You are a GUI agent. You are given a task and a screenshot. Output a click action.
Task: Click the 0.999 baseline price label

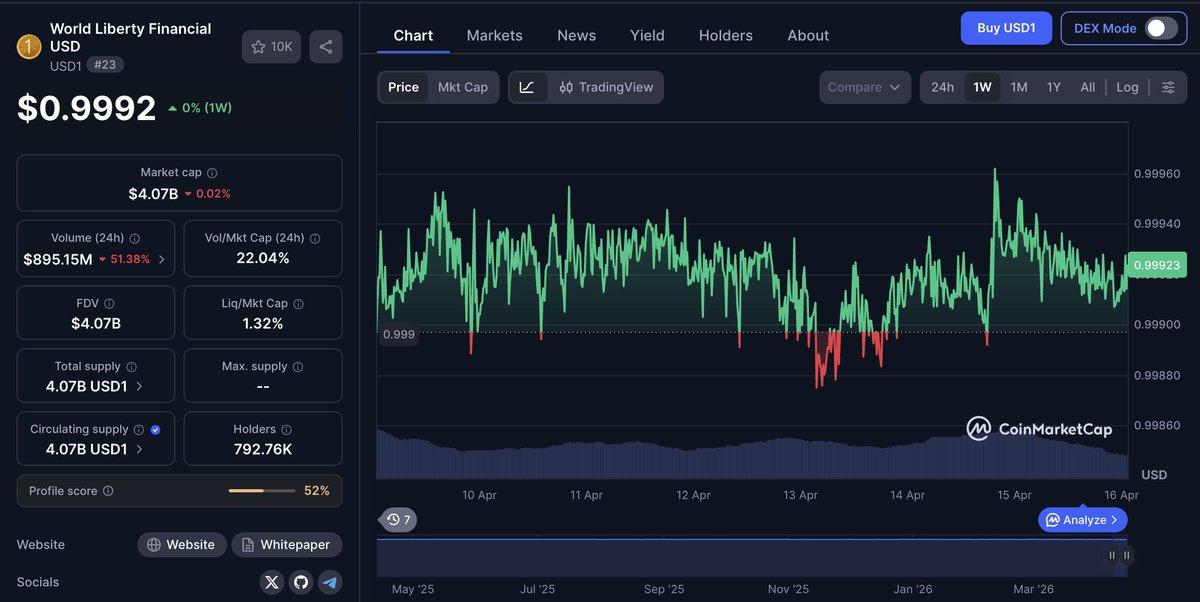click(x=398, y=335)
